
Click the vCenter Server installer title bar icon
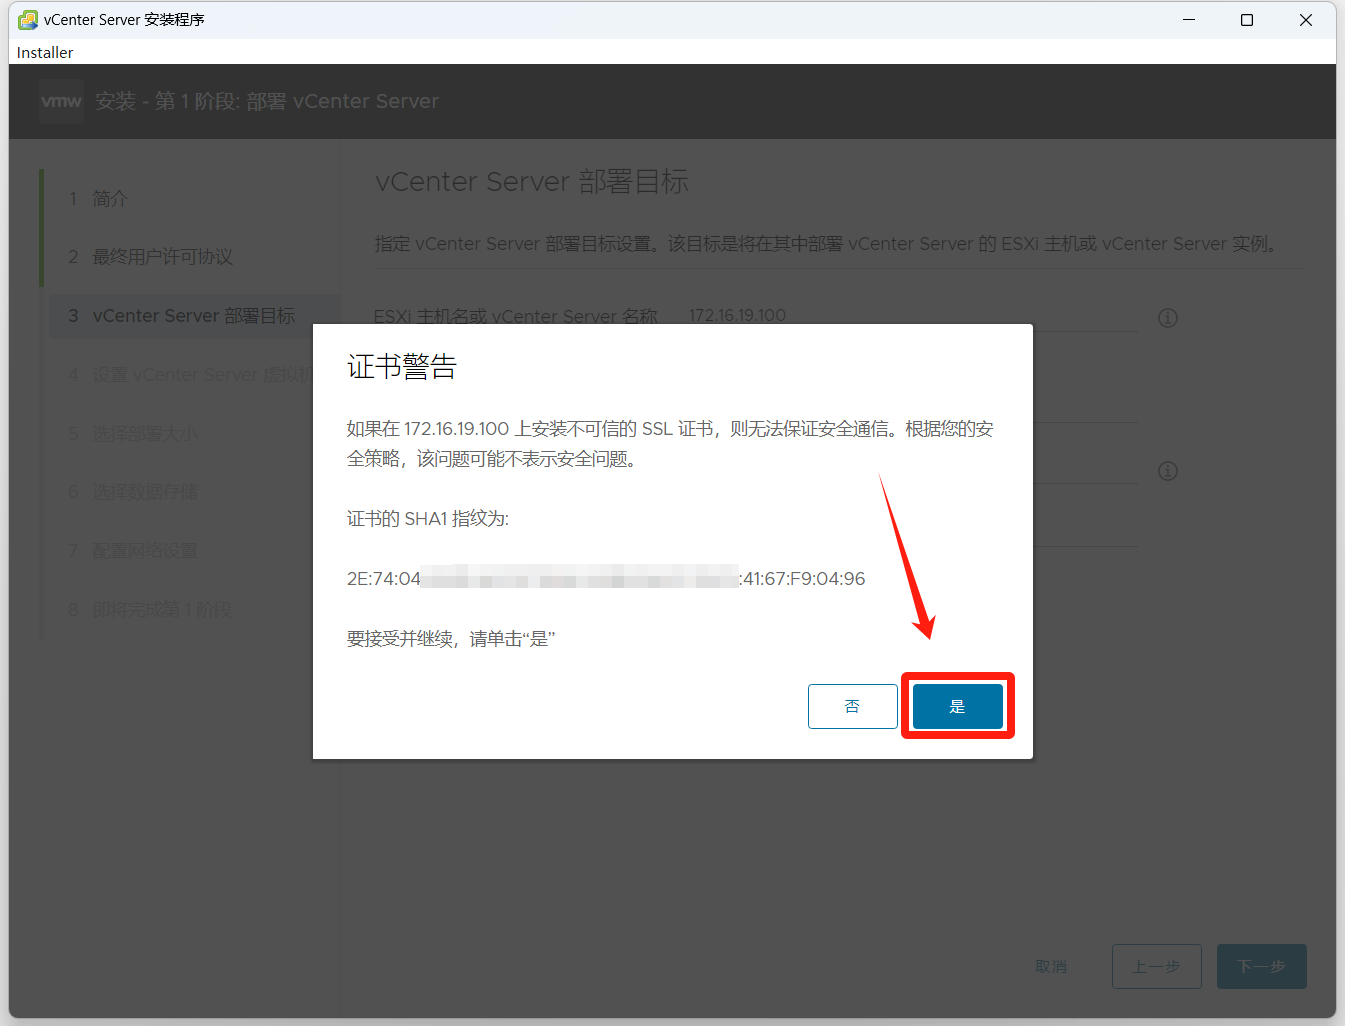click(27, 20)
